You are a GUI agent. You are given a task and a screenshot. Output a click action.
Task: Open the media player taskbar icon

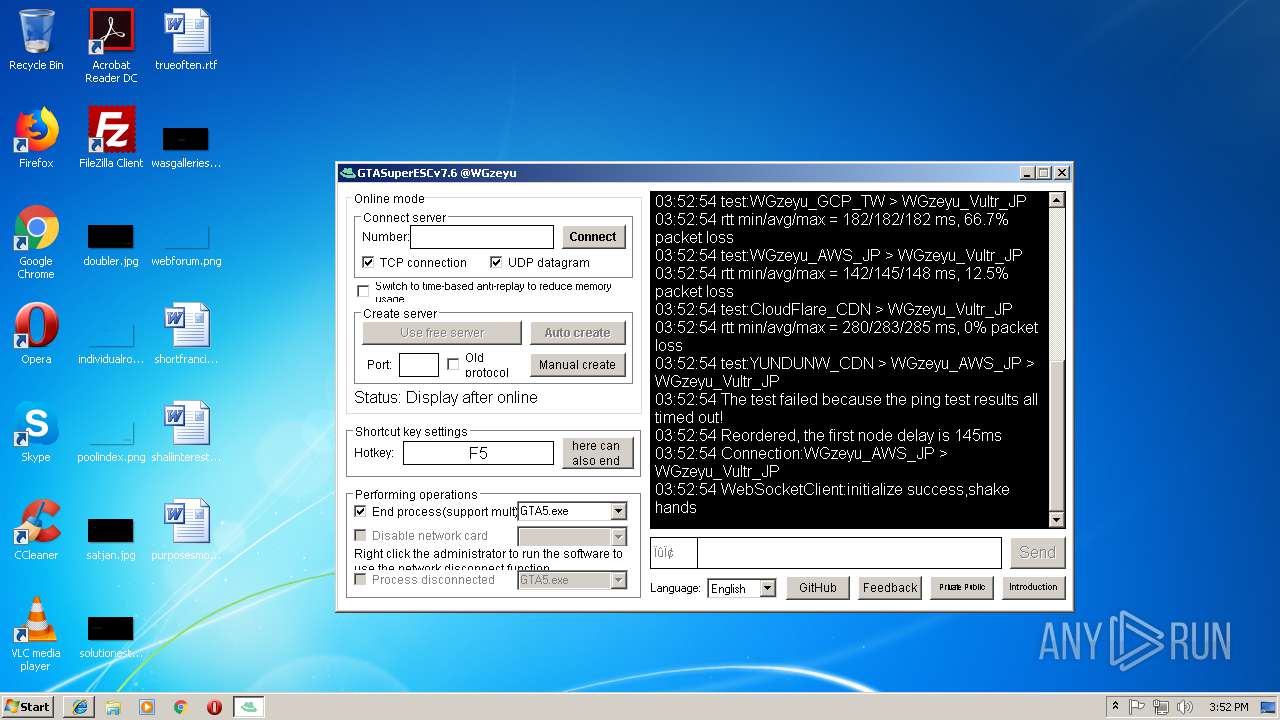[147, 707]
